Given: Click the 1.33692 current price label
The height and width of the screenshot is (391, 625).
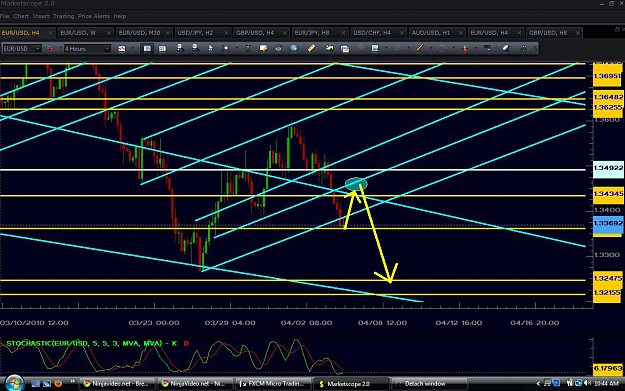Looking at the screenshot, I should [x=608, y=224].
